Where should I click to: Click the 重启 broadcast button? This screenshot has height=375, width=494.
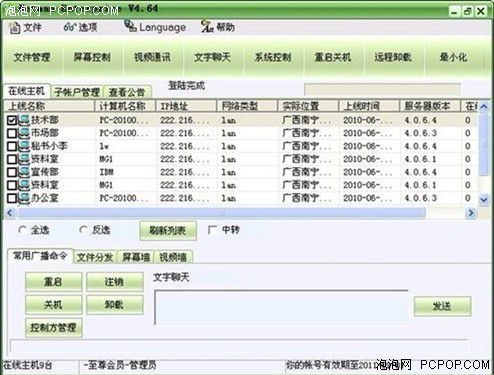(53, 282)
